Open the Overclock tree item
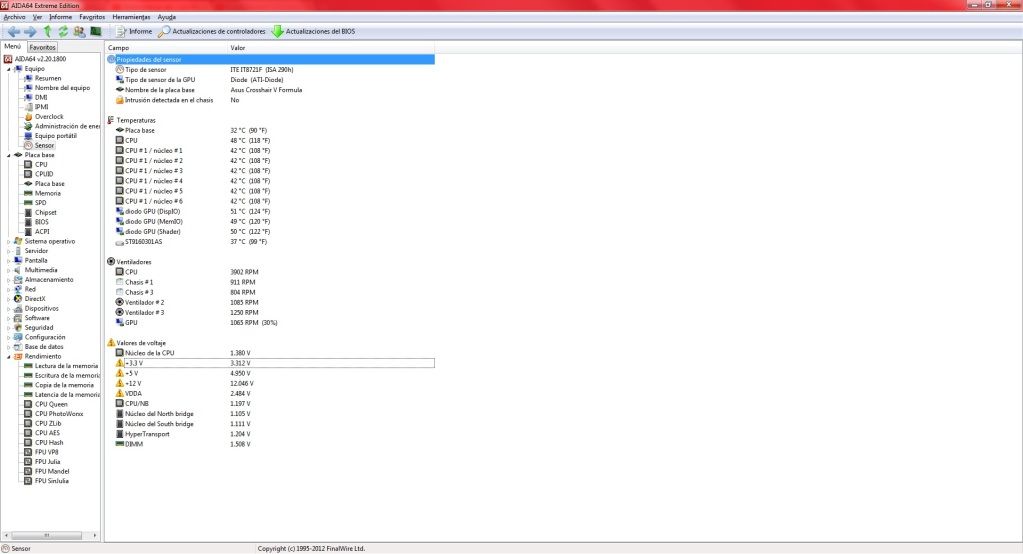 [x=49, y=117]
